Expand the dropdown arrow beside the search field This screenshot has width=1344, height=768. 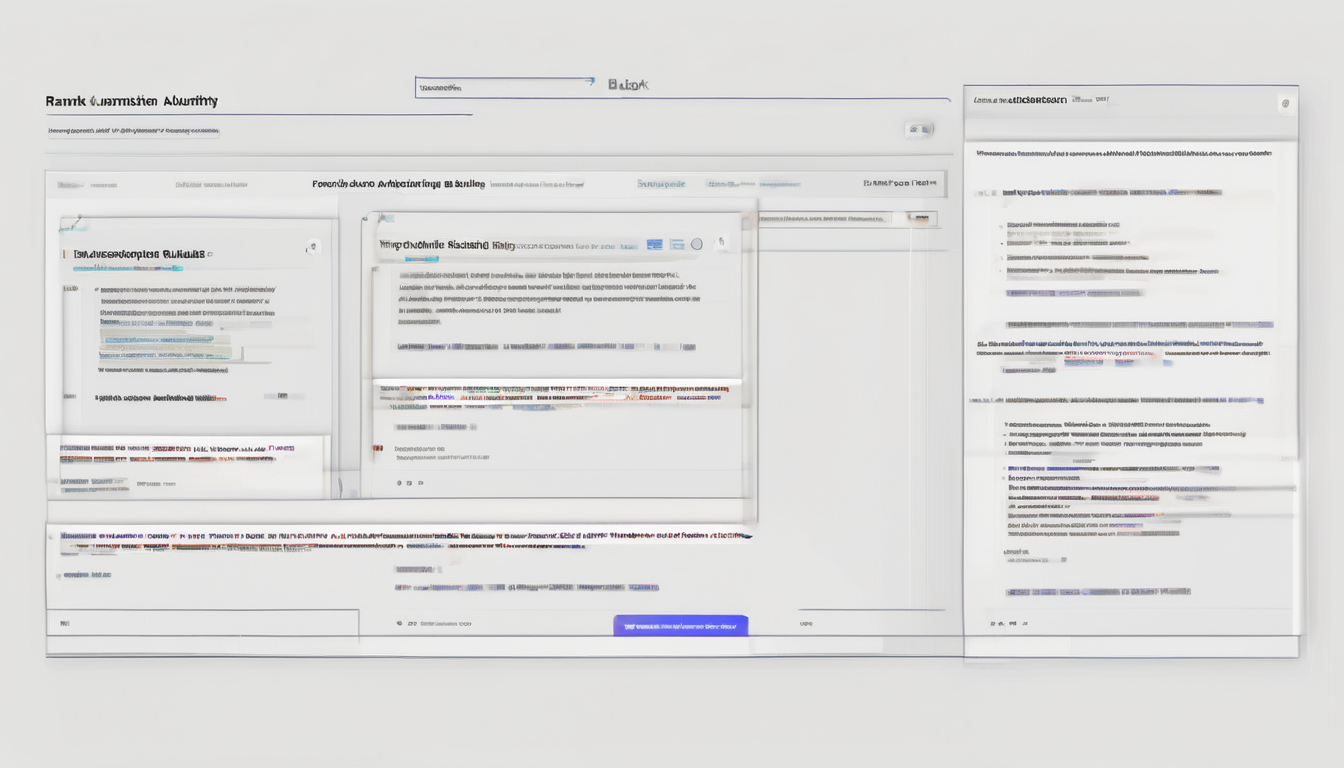coord(590,83)
